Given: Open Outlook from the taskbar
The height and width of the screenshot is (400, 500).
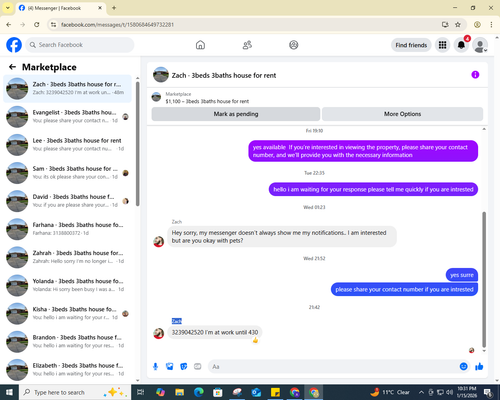Looking at the screenshot, I should 256,392.
